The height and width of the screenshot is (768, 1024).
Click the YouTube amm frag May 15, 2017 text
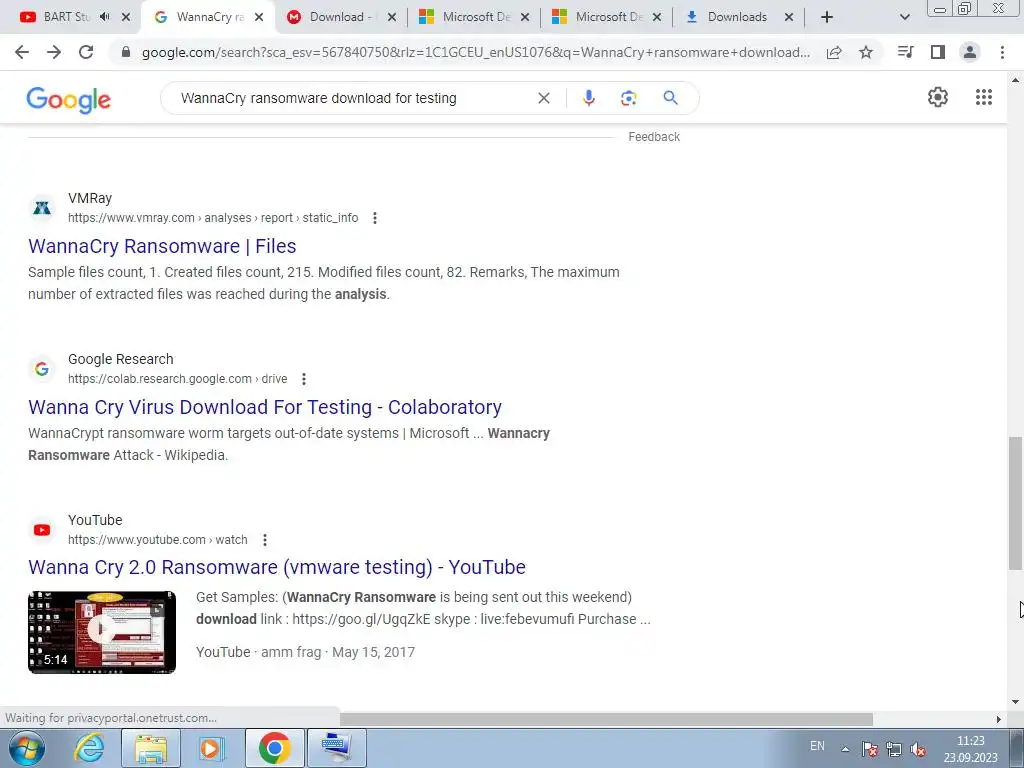pos(305,652)
